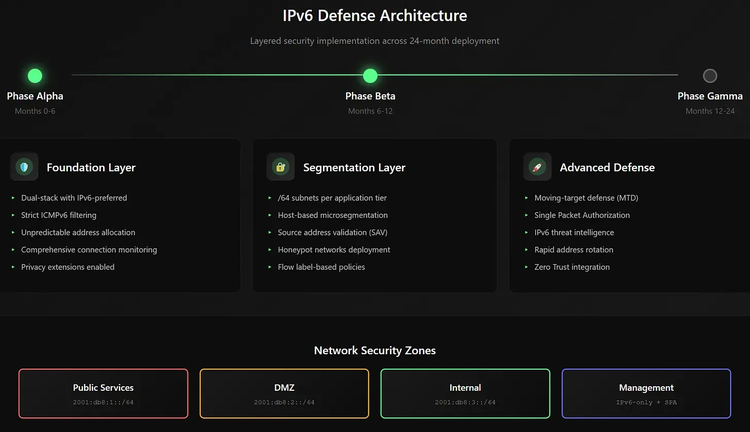Open the Public Services zone card
The height and width of the screenshot is (432, 750).
click(103, 393)
